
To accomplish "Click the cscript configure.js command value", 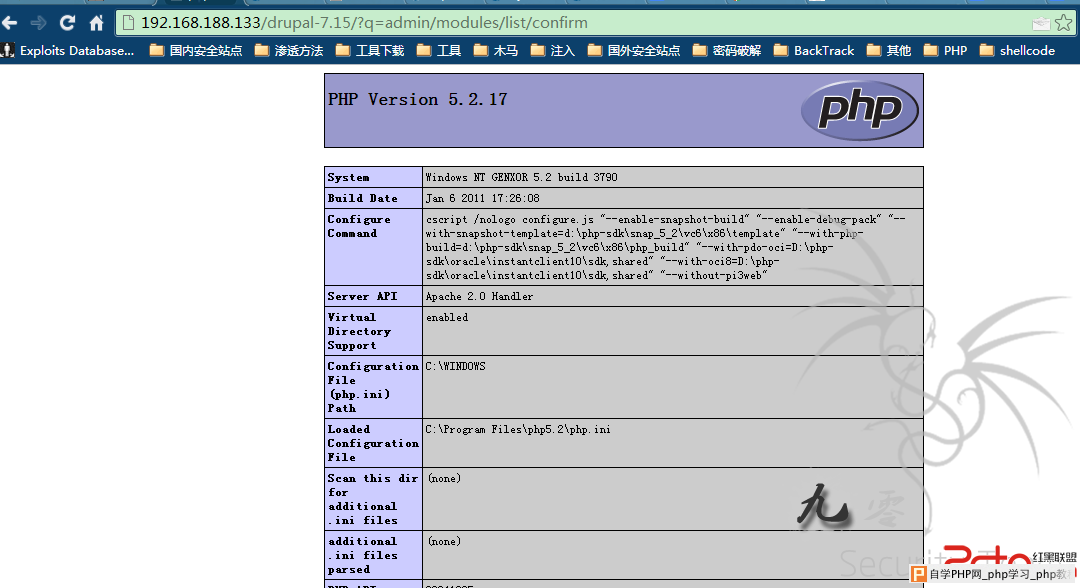I will pos(665,247).
